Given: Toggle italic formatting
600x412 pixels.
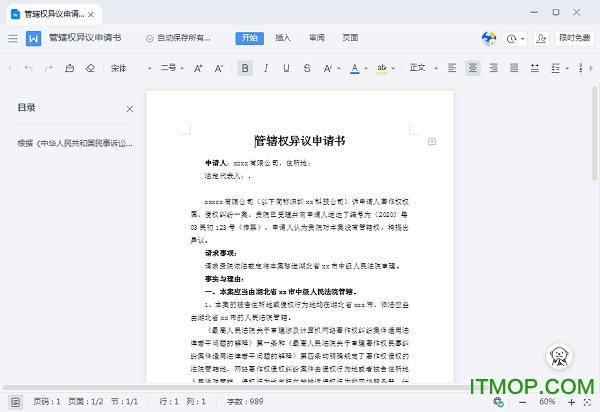Looking at the screenshot, I should (266, 68).
